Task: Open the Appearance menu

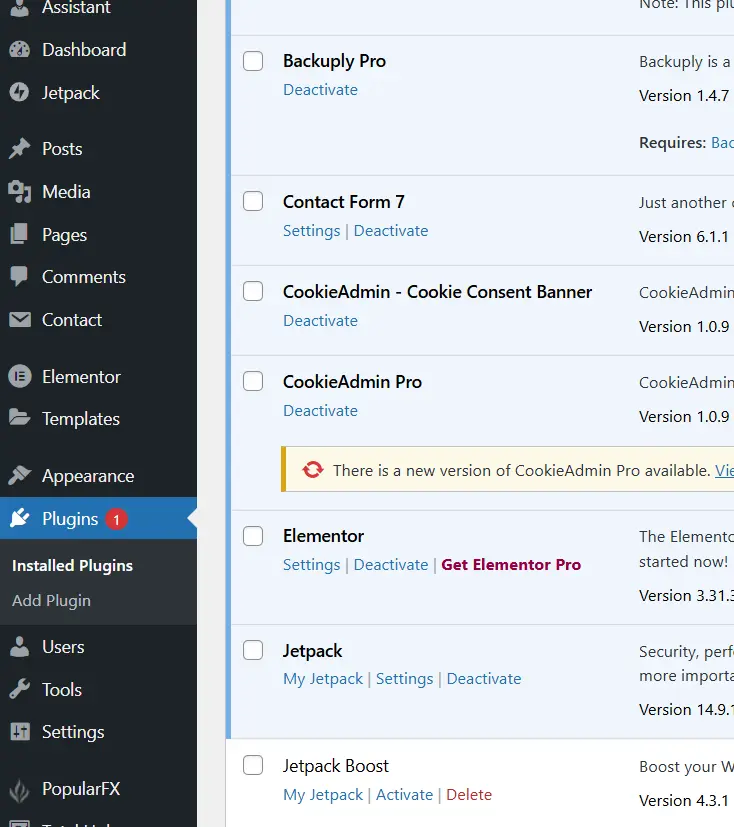Action: 99,476
